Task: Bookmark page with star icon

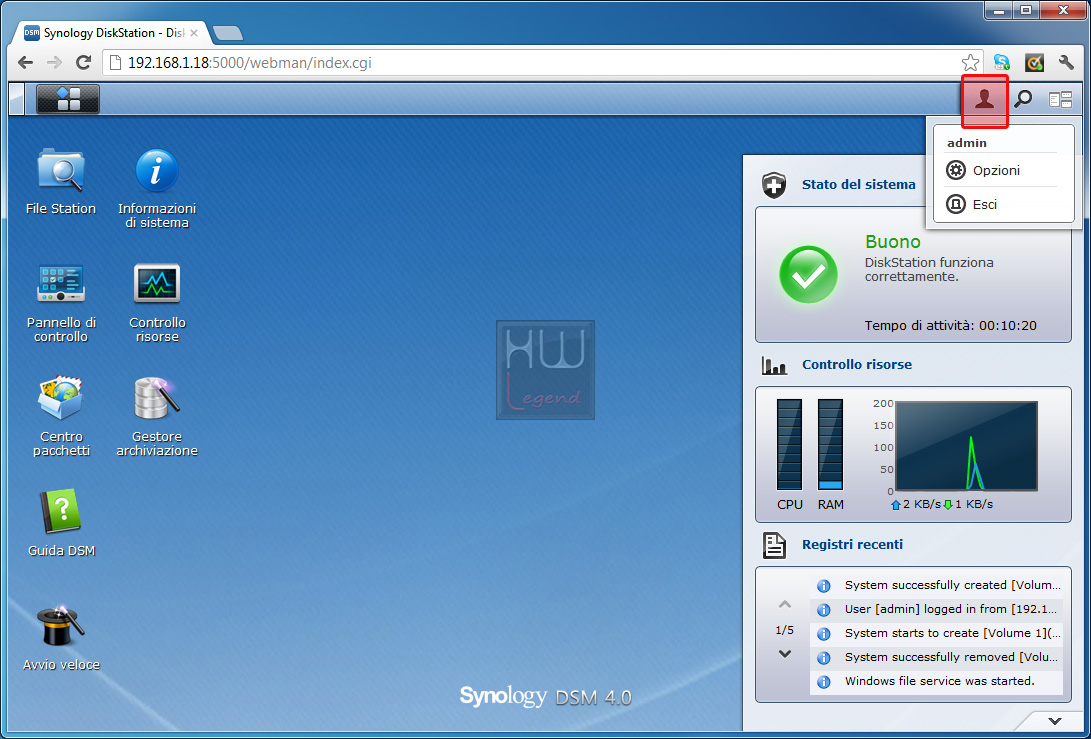Action: tap(970, 63)
